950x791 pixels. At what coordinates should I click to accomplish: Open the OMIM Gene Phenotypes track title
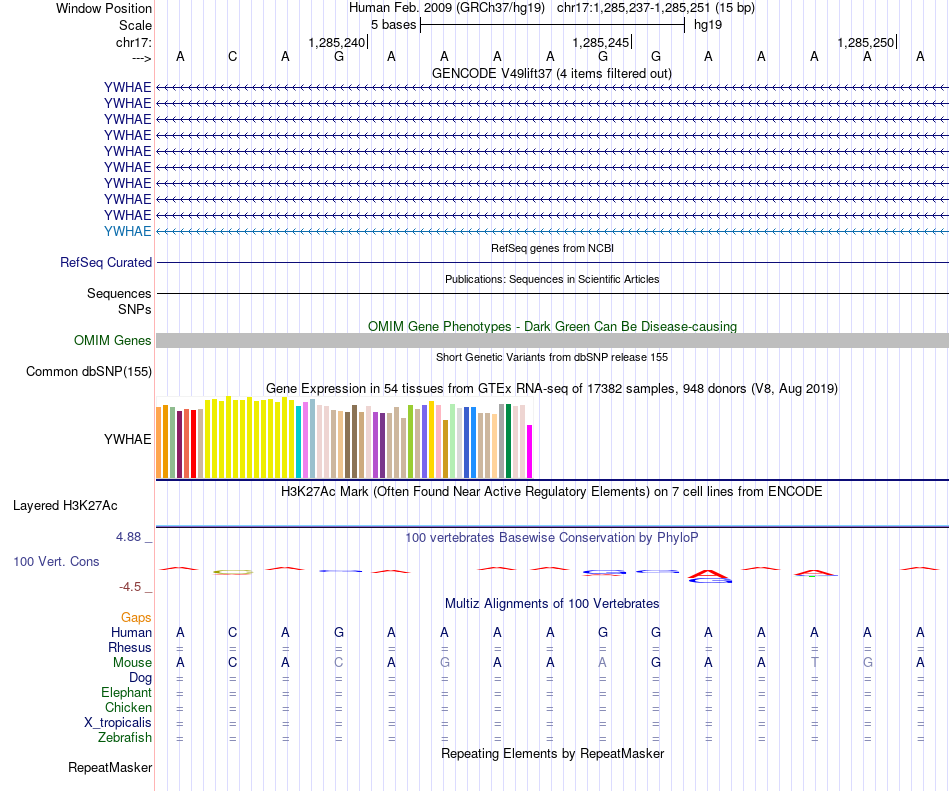552,326
